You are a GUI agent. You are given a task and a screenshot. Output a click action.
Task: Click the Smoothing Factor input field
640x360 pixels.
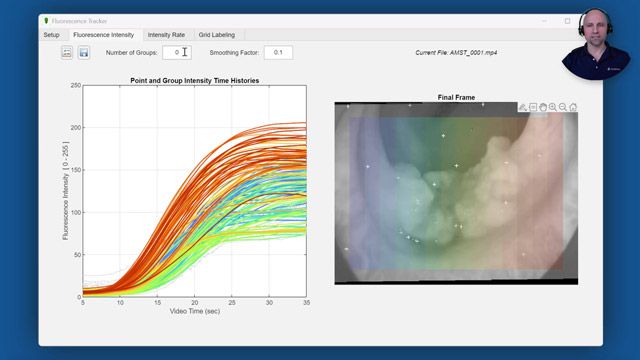[x=278, y=52]
